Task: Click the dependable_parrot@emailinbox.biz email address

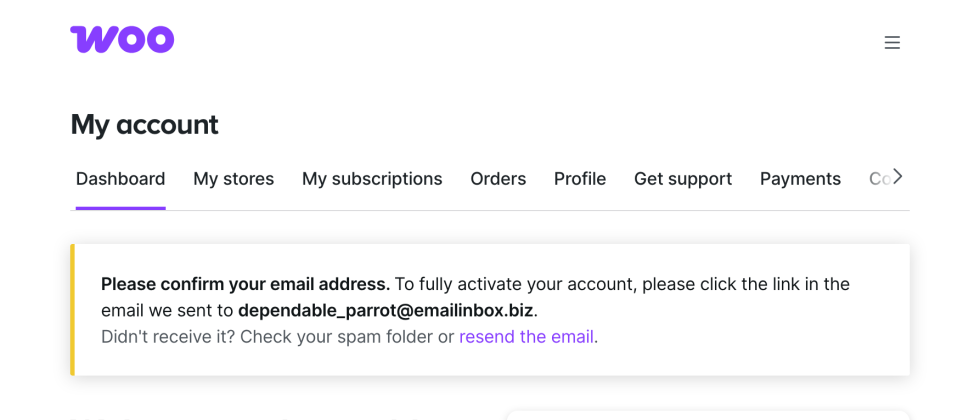Action: [386, 311]
